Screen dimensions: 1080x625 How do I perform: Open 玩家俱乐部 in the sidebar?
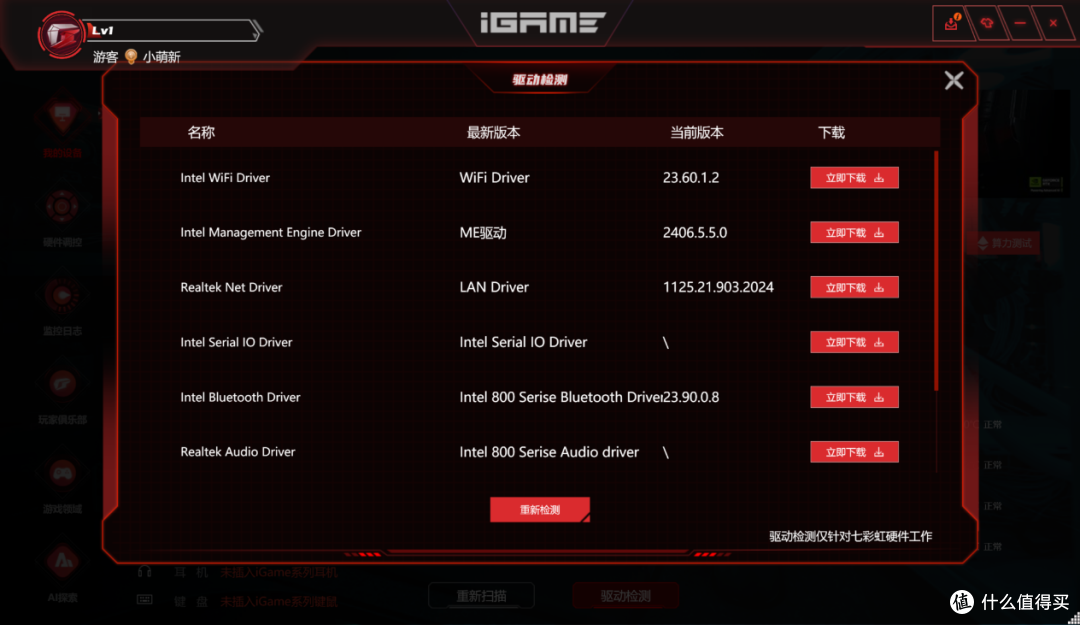[62, 396]
